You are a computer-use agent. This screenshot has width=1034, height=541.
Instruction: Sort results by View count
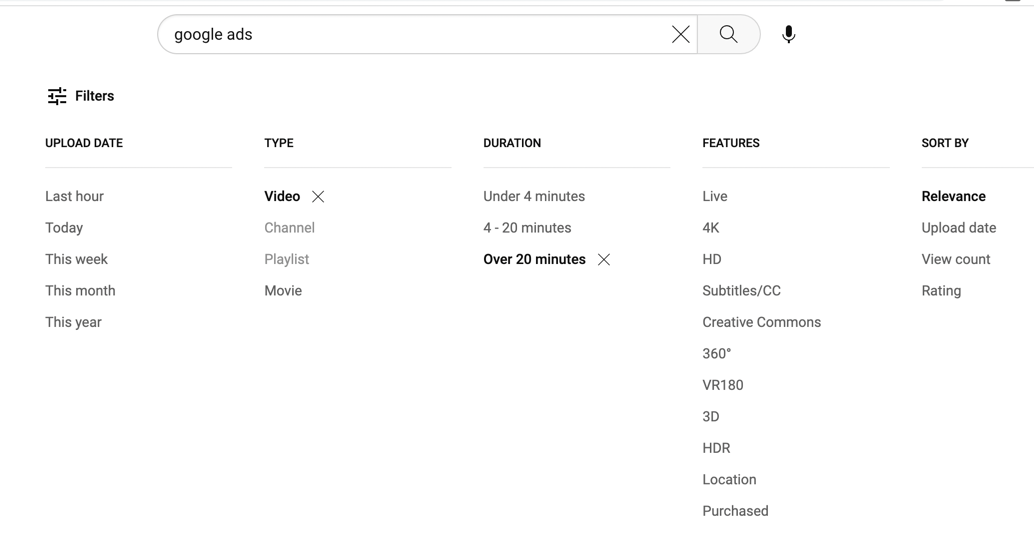[x=956, y=259]
